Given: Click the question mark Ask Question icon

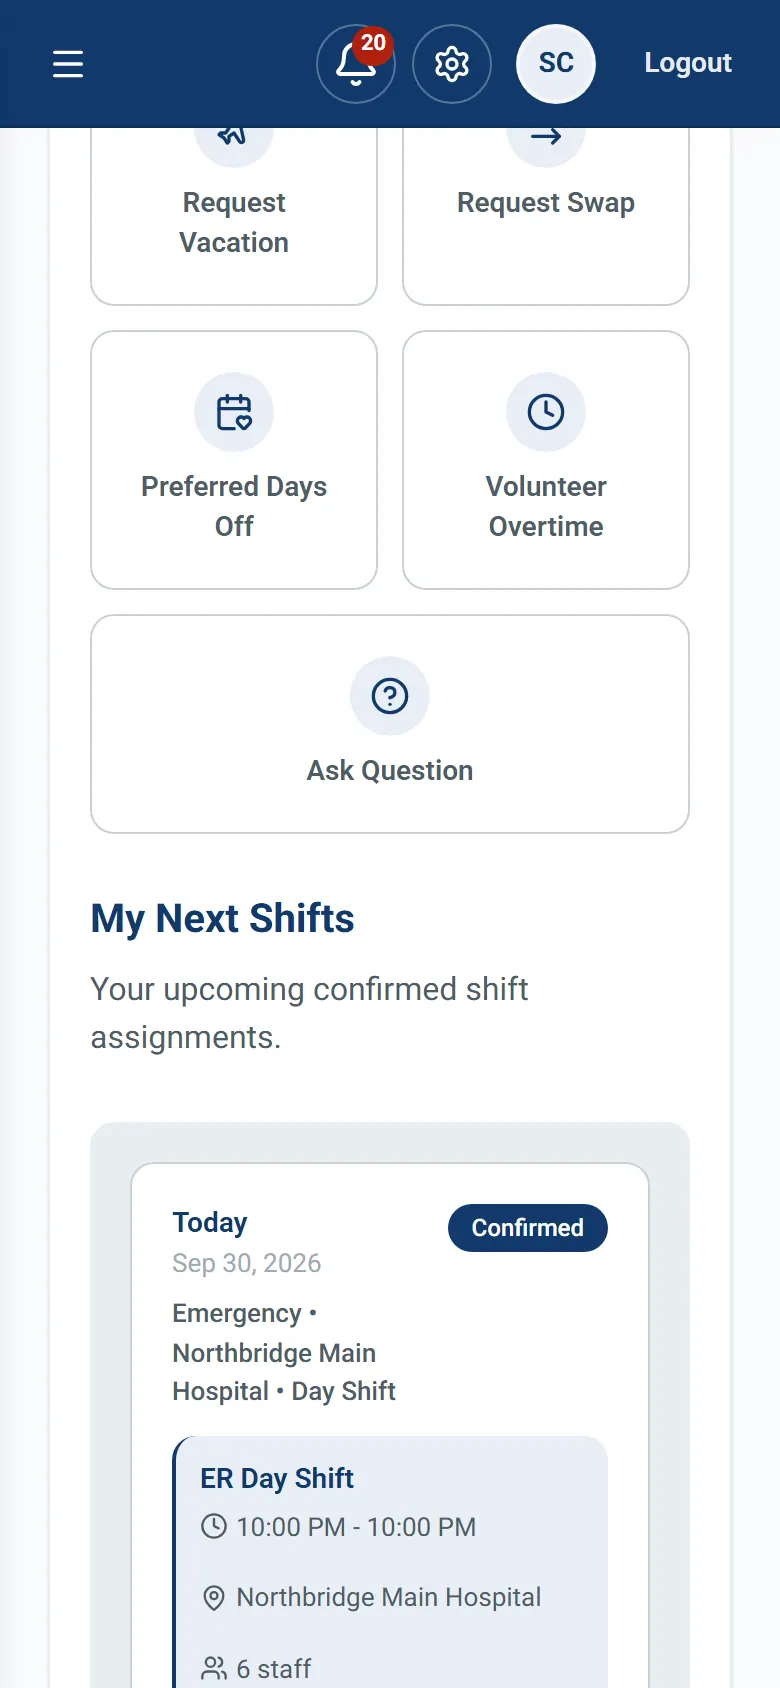Looking at the screenshot, I should coord(390,696).
